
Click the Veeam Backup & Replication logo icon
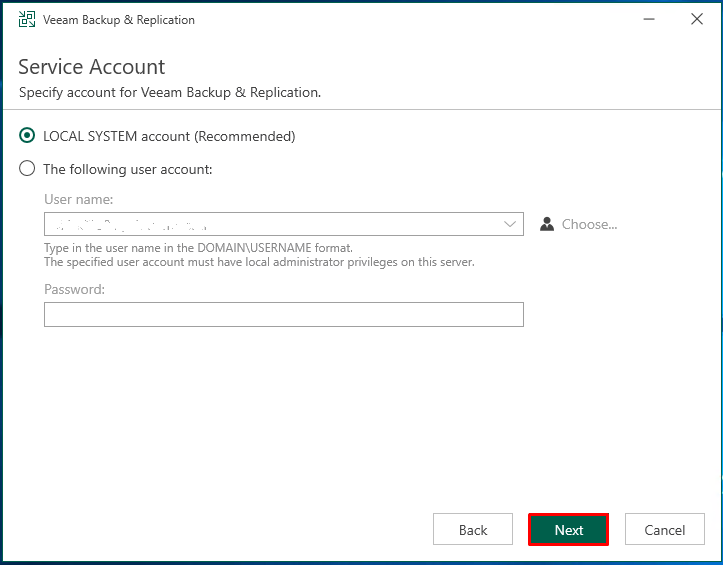click(x=27, y=19)
